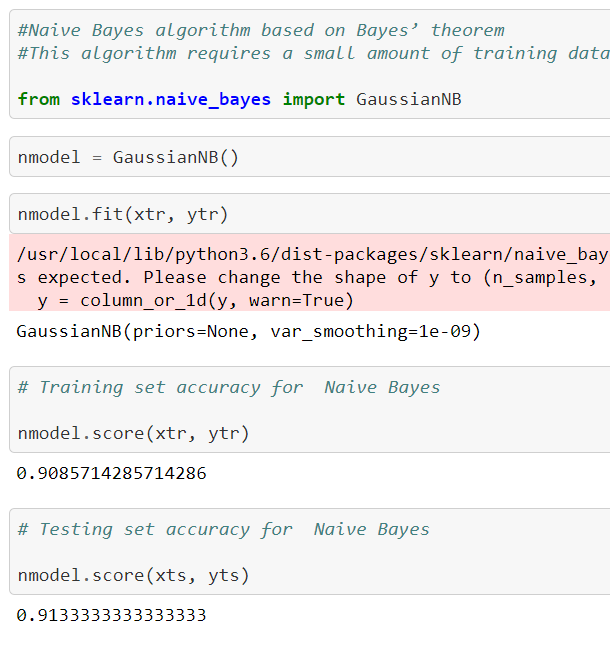Select the nmodel = GaussianNB() cell
Viewport: 610px width, 645px height.
click(x=310, y=157)
